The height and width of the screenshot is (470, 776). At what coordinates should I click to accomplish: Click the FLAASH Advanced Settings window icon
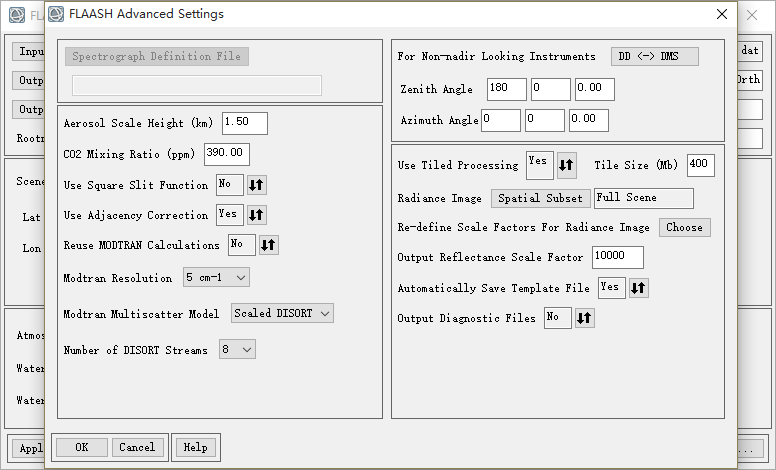[x=57, y=15]
